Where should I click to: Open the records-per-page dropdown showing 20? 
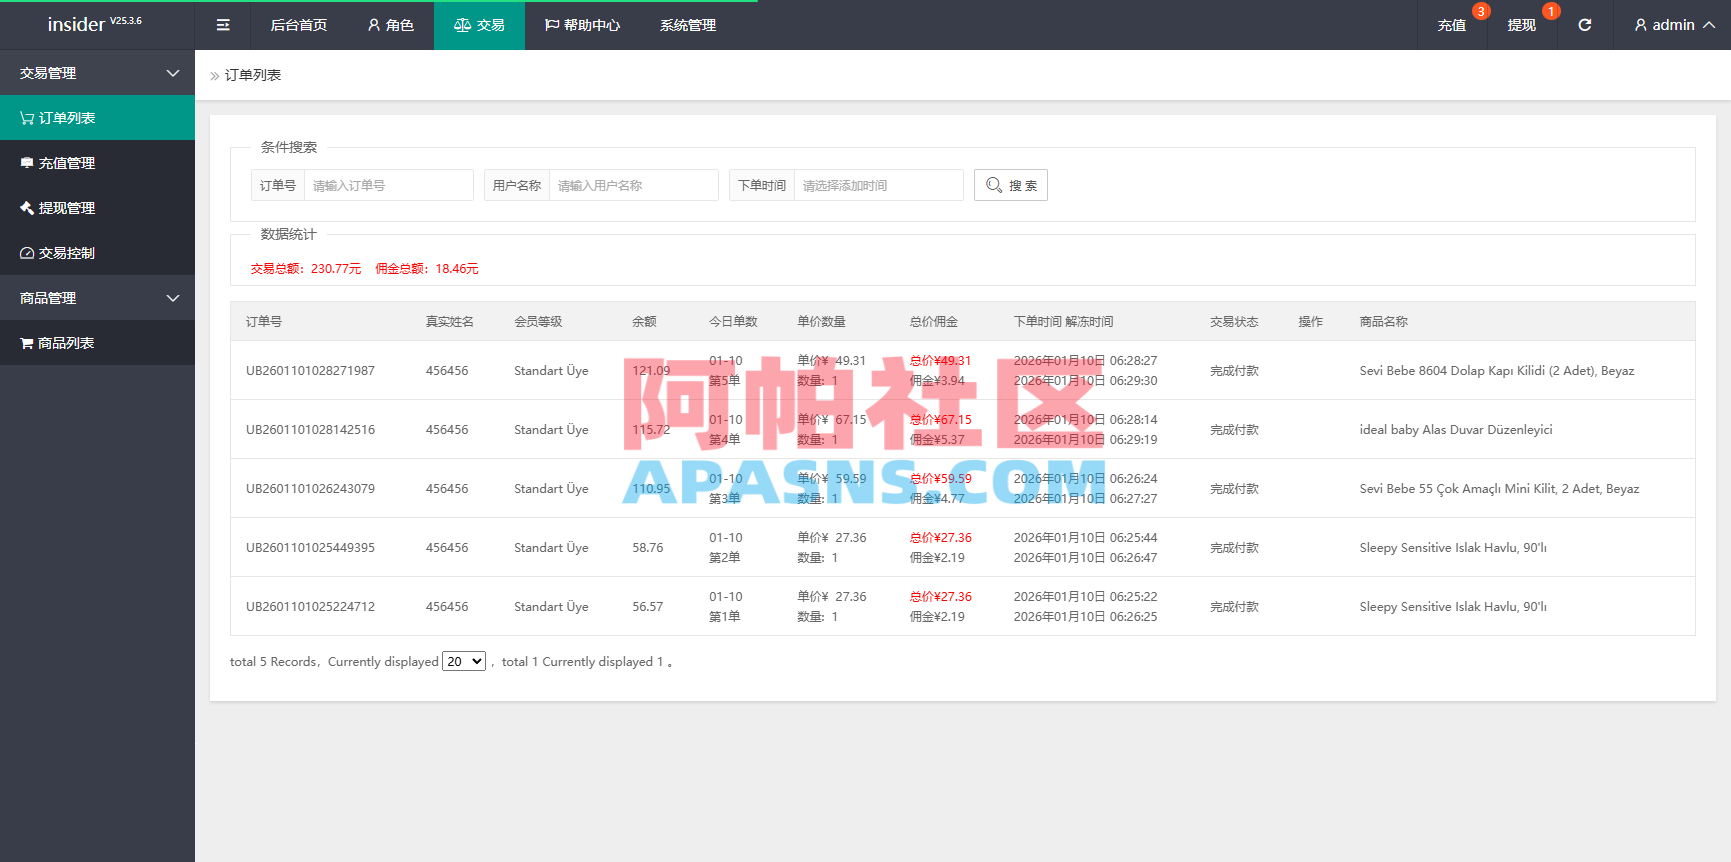tap(464, 661)
